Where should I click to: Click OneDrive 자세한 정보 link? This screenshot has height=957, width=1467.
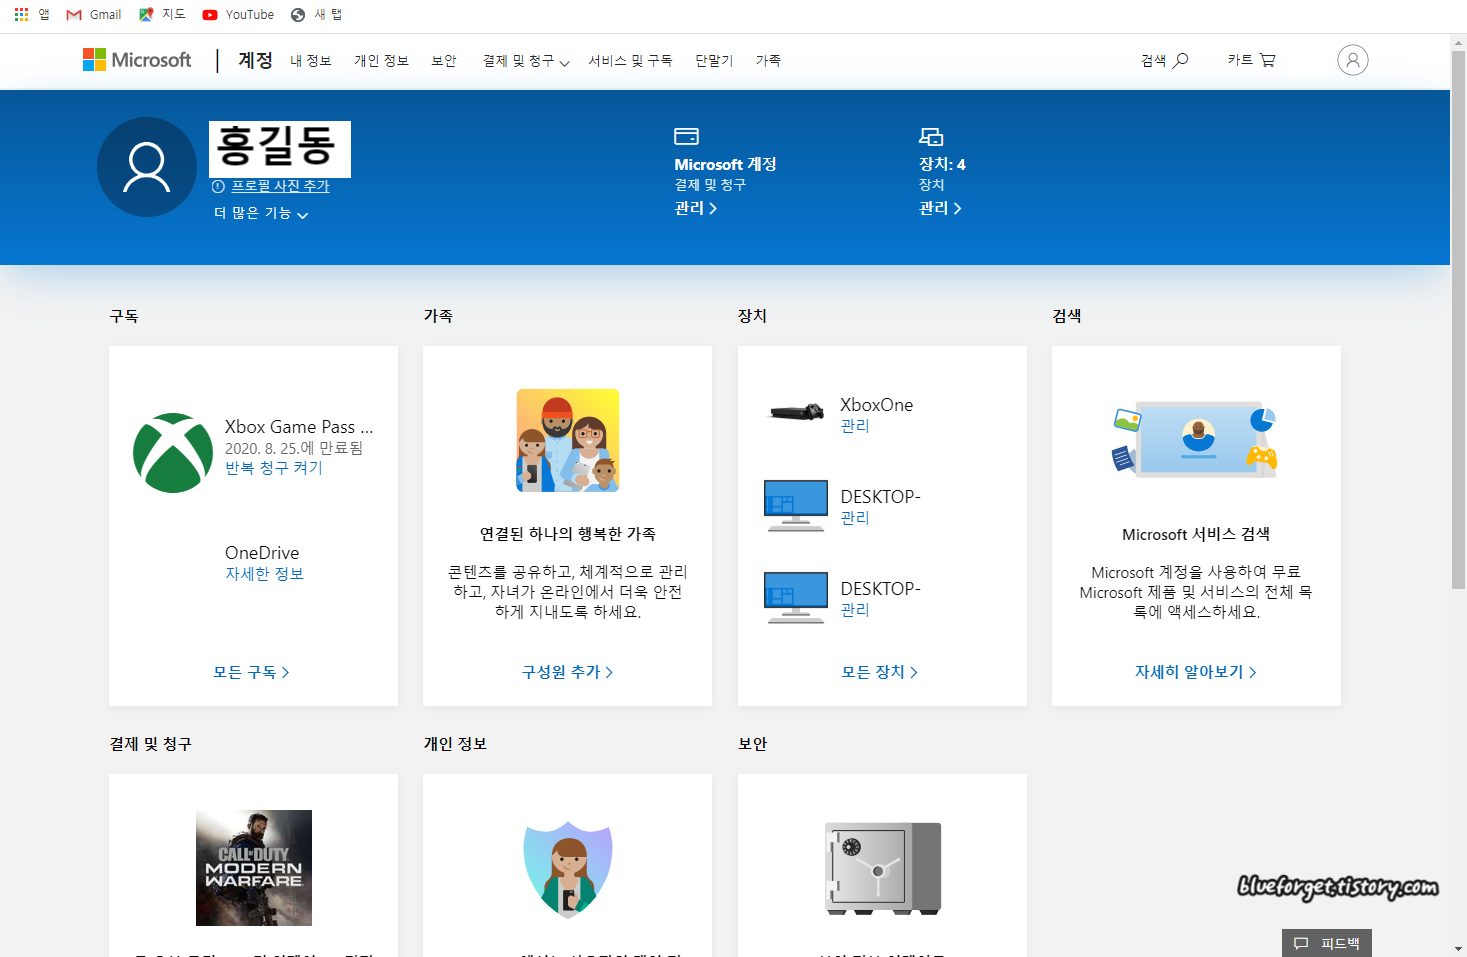click(x=264, y=574)
